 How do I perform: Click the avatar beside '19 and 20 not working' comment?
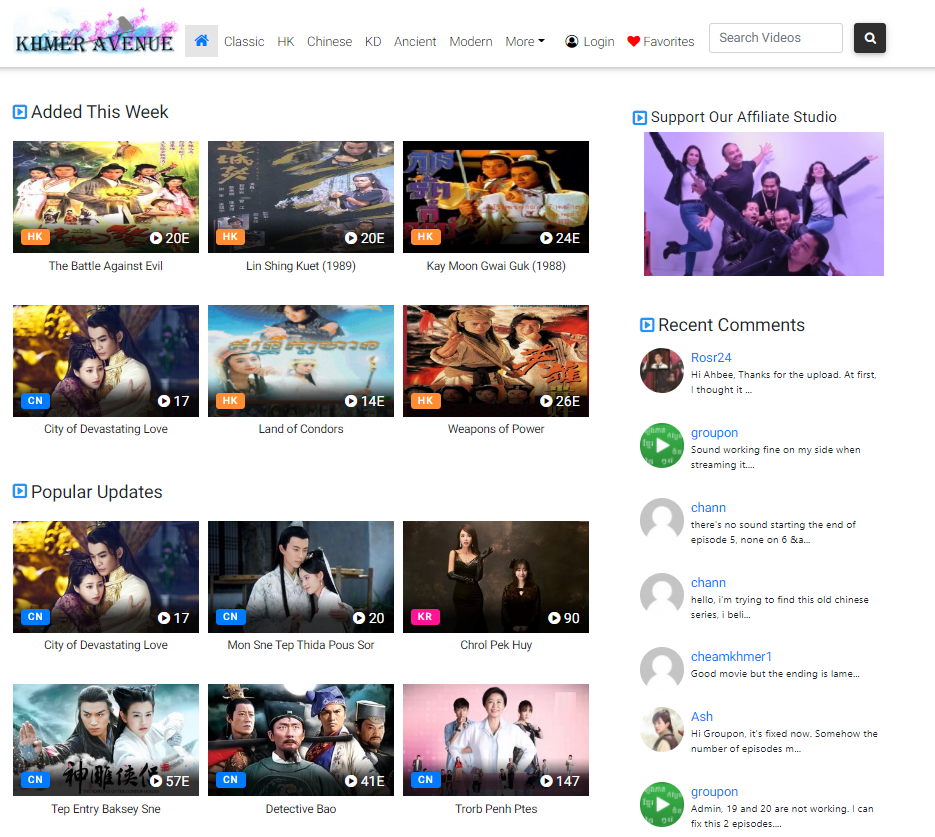click(661, 804)
